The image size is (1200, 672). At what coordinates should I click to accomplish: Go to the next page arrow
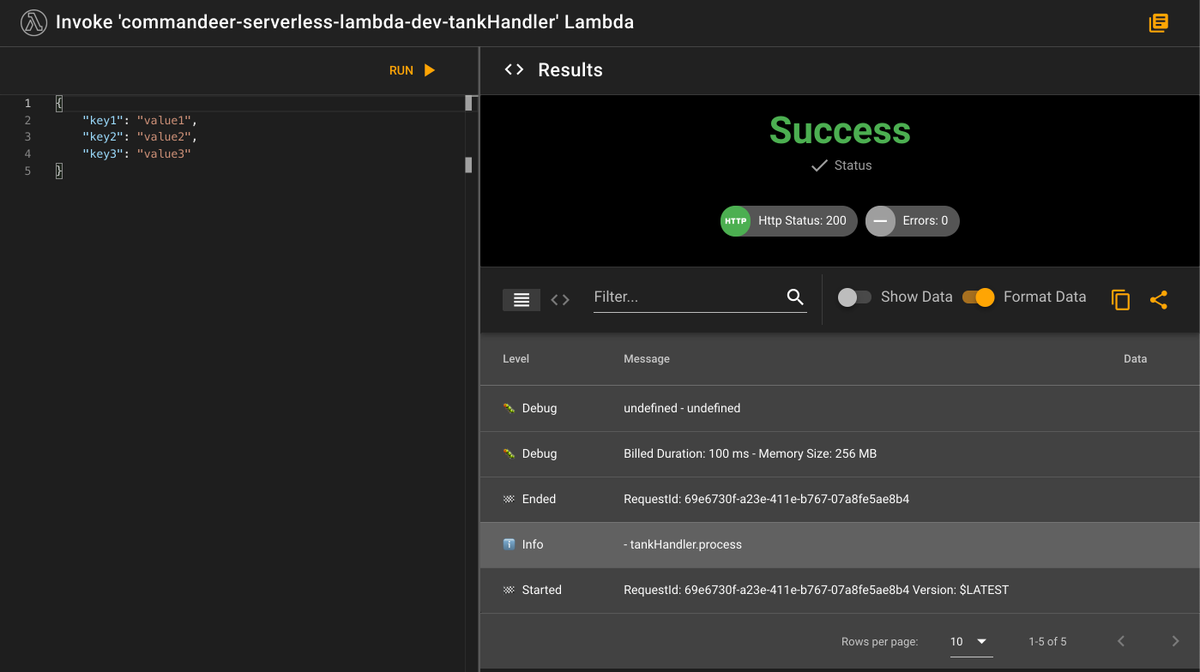(x=1175, y=641)
